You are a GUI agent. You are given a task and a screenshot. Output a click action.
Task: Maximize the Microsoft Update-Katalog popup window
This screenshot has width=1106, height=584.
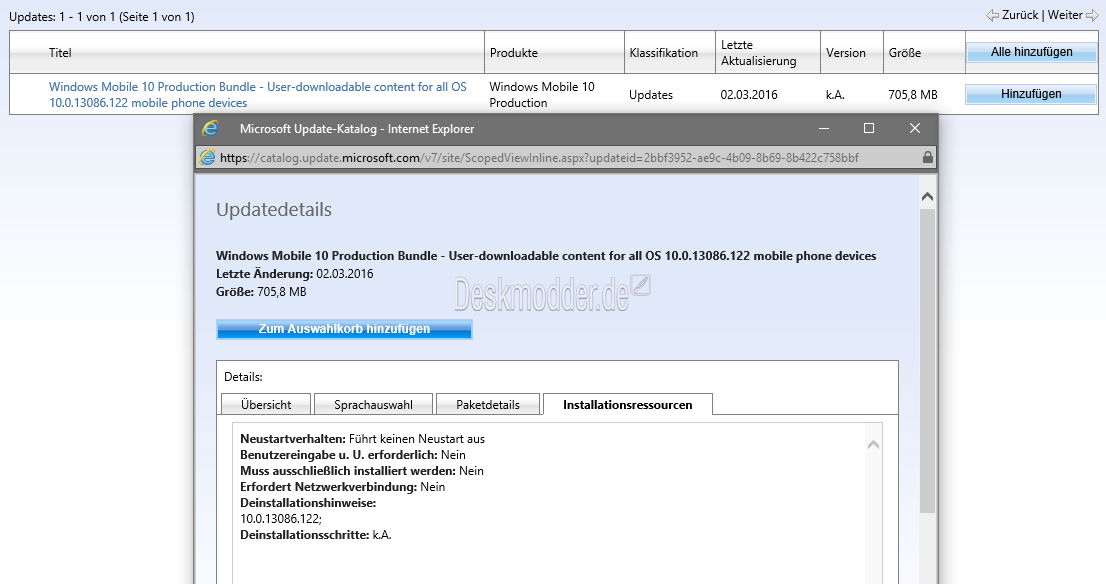869,128
